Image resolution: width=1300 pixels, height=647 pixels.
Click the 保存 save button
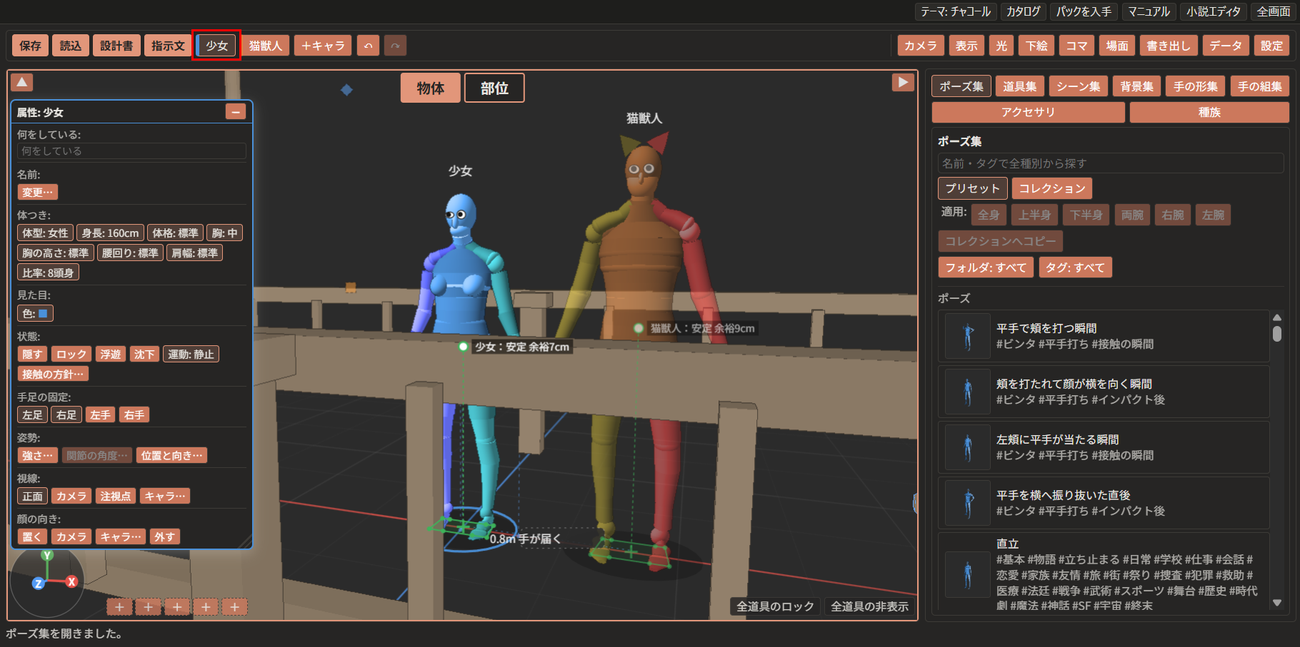(31, 46)
